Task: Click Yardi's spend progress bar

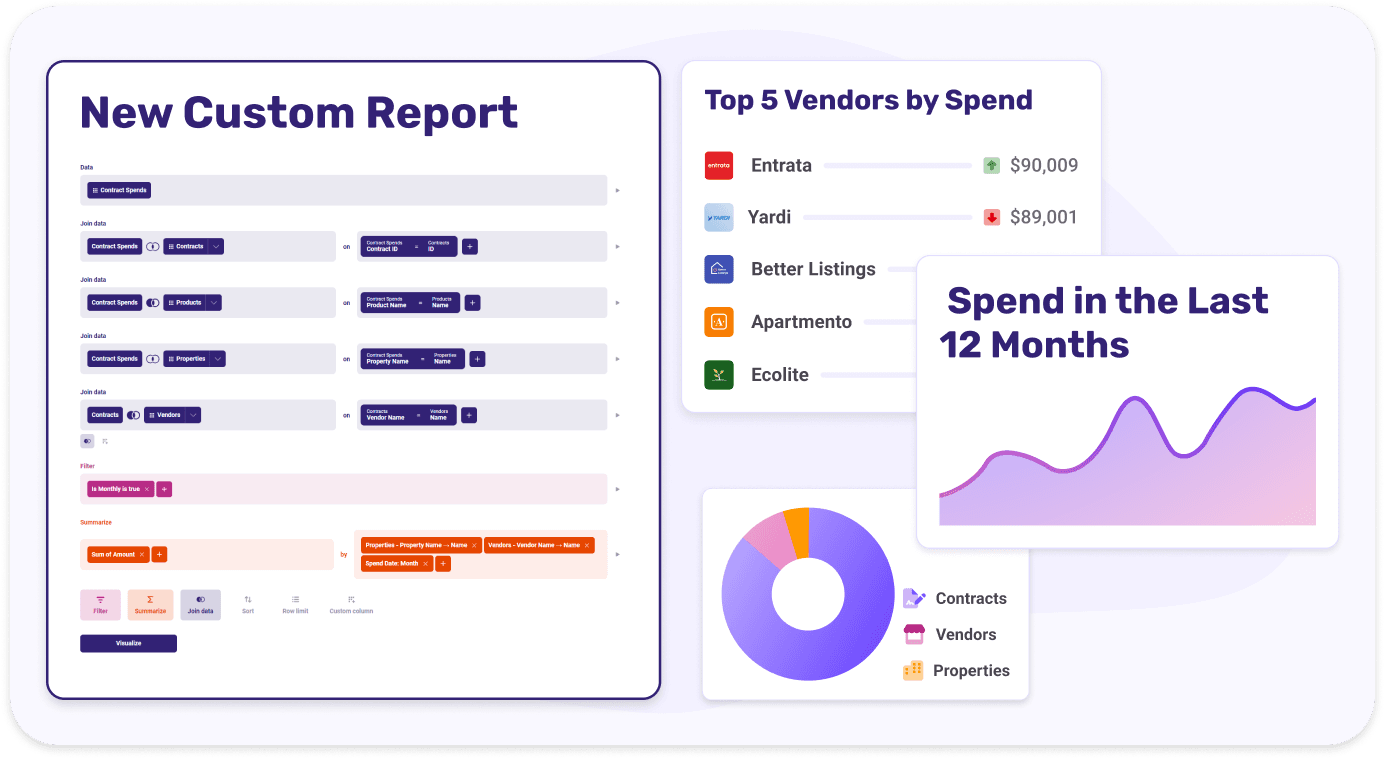Action: (887, 217)
